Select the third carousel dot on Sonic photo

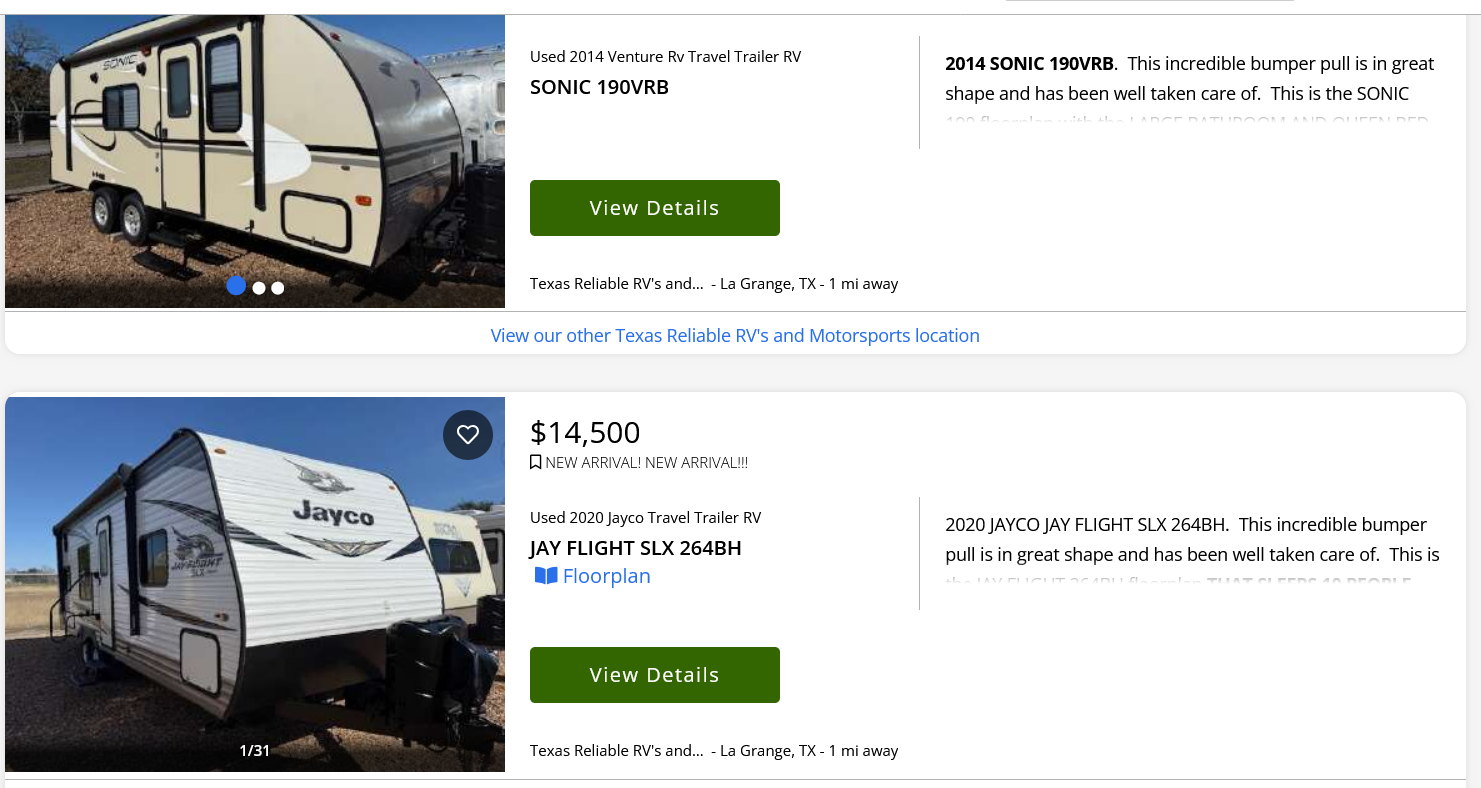(x=278, y=288)
